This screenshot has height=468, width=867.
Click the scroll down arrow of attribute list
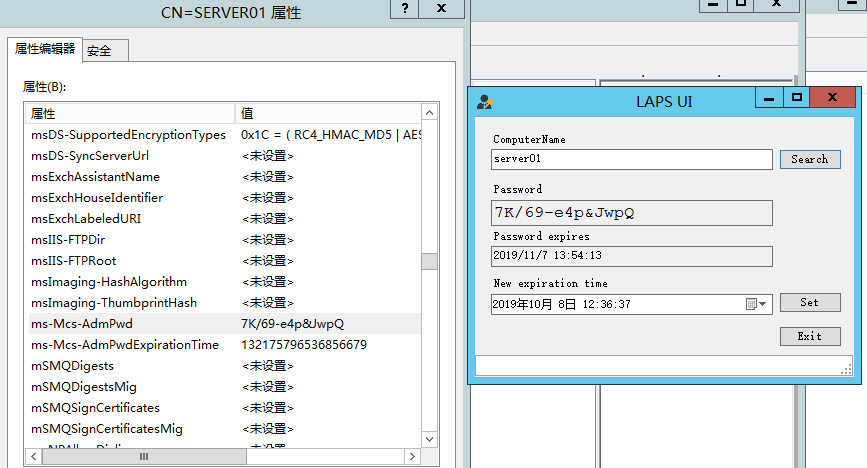click(430, 439)
